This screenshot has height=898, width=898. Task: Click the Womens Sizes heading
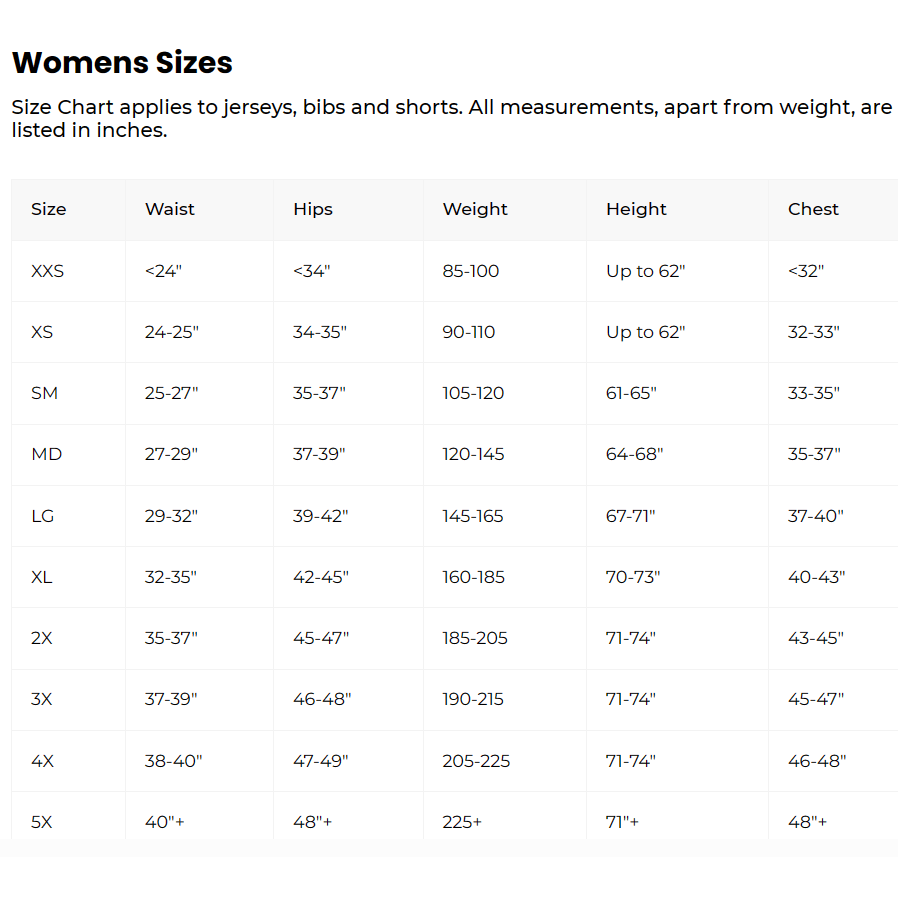122,63
